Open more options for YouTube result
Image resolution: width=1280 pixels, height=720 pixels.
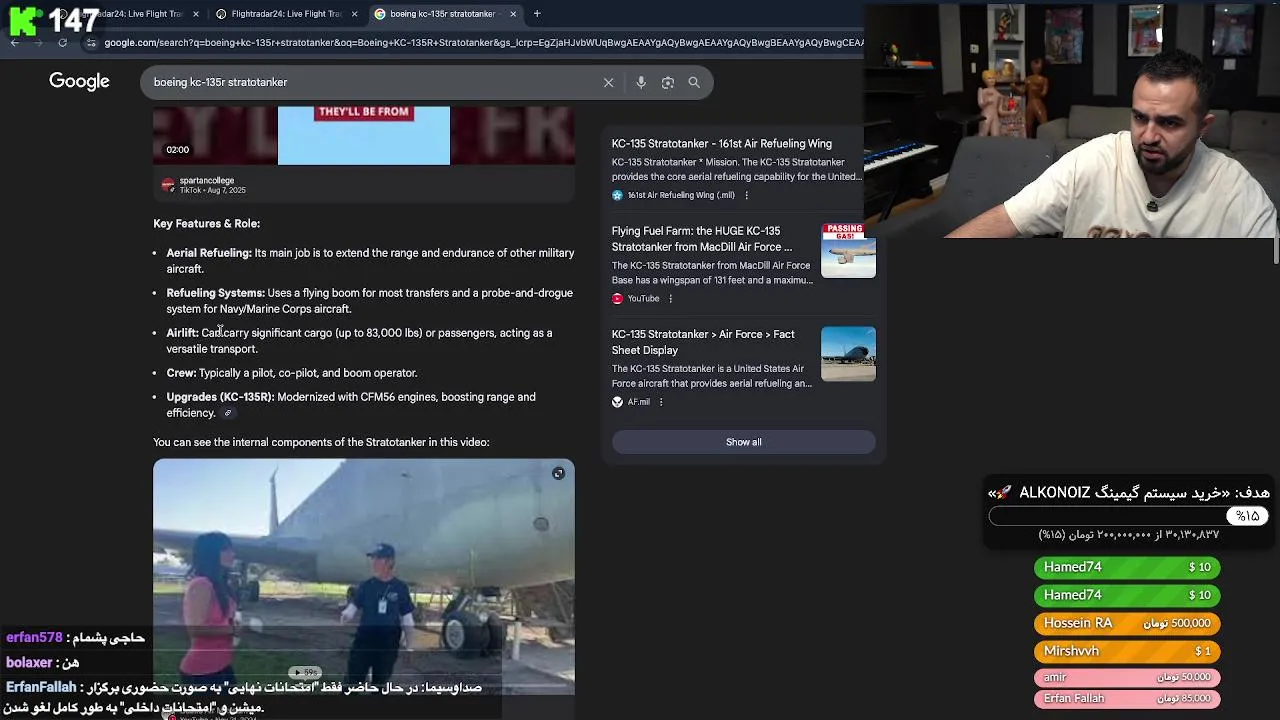pos(670,298)
